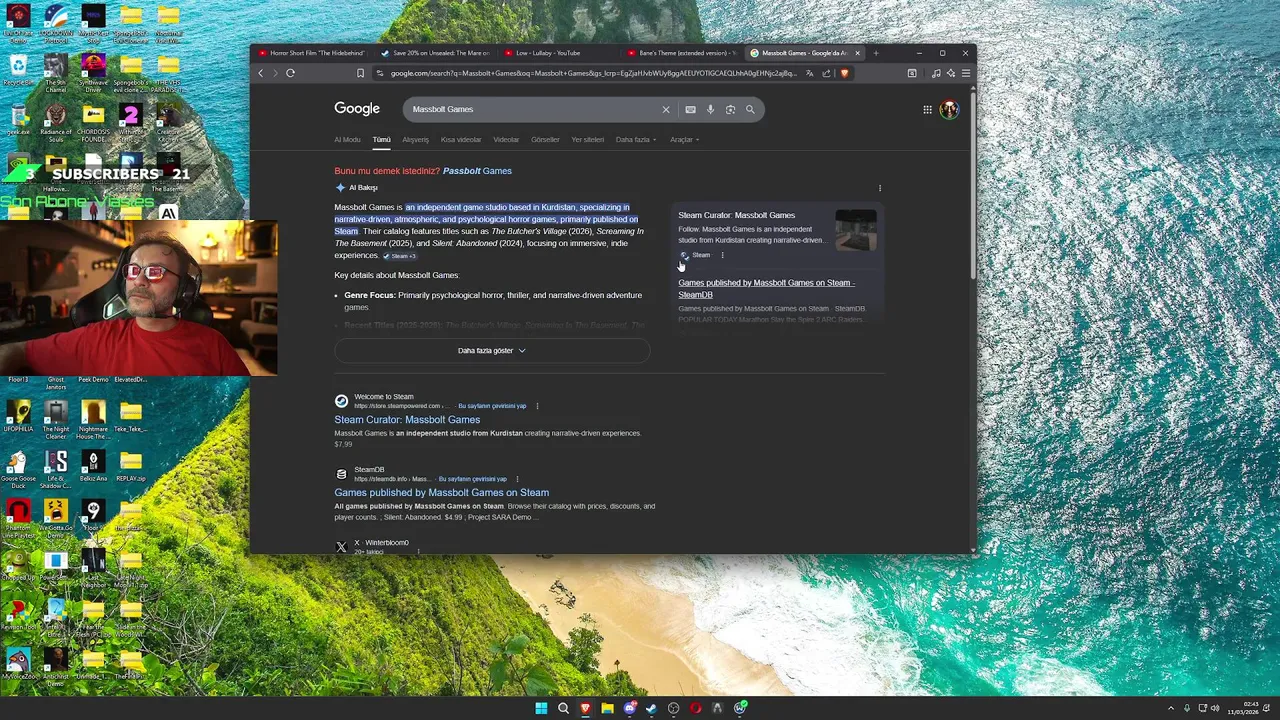Open the Windows Start button
Screen dimensions: 1280x720
[541, 708]
